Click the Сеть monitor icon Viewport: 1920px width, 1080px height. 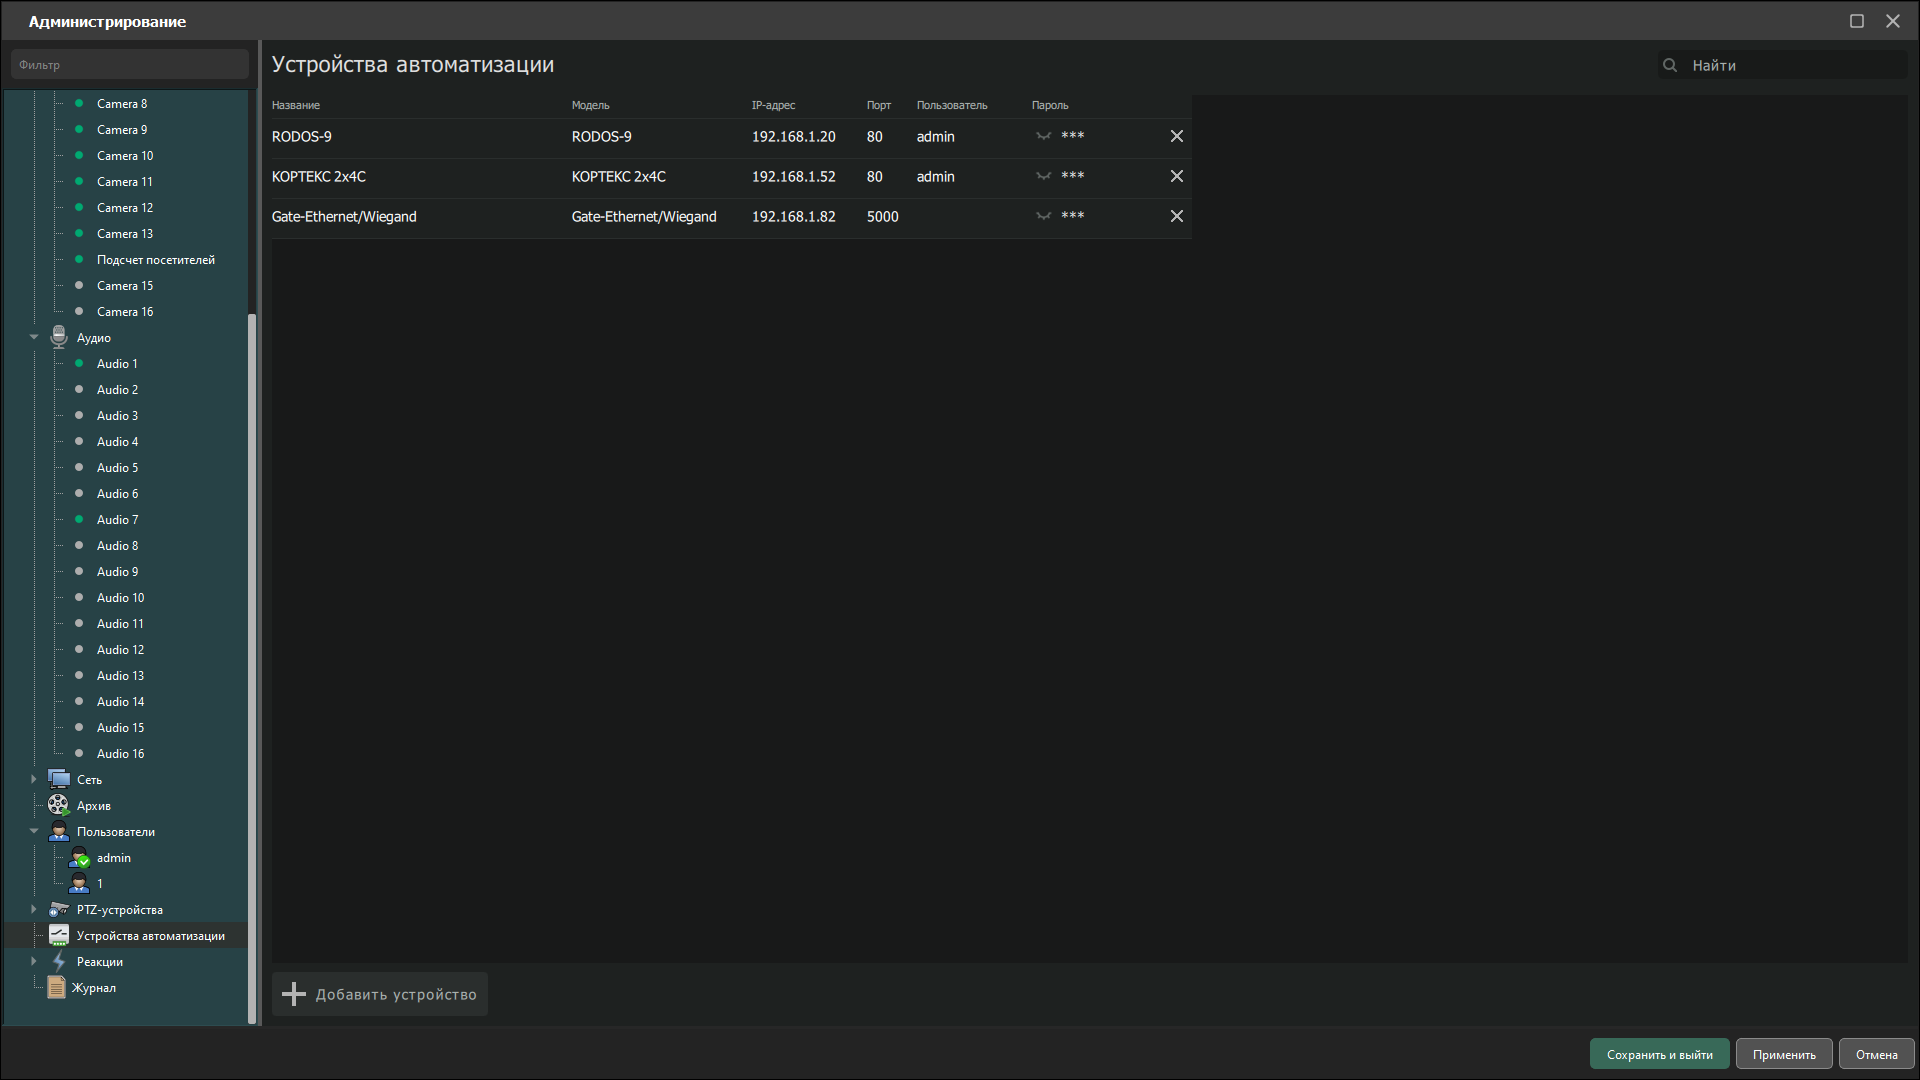[59, 779]
